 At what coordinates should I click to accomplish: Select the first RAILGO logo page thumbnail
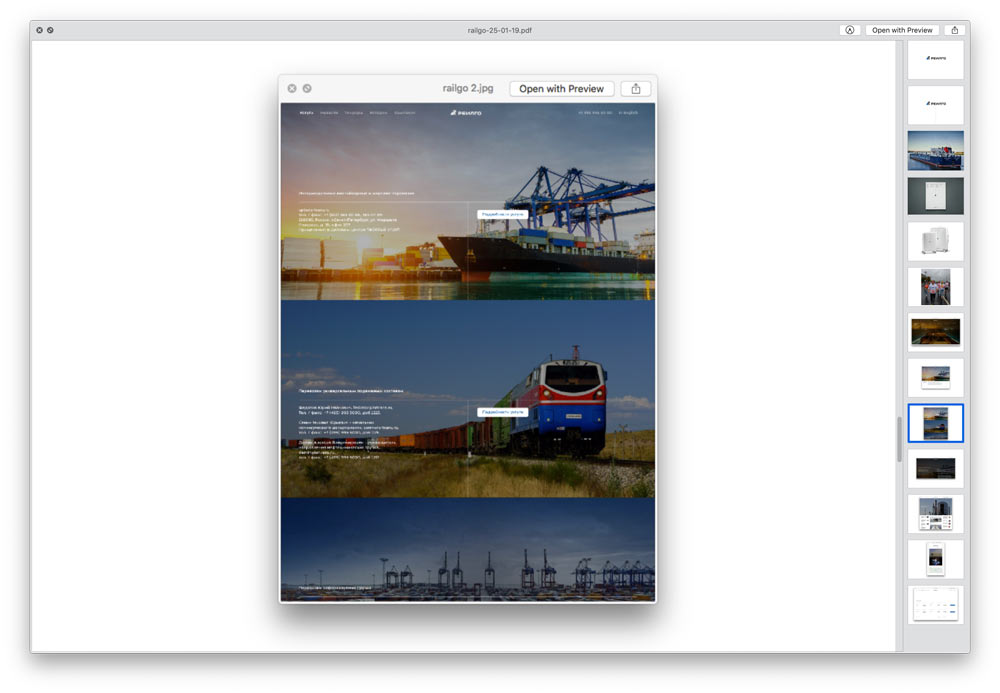point(935,59)
